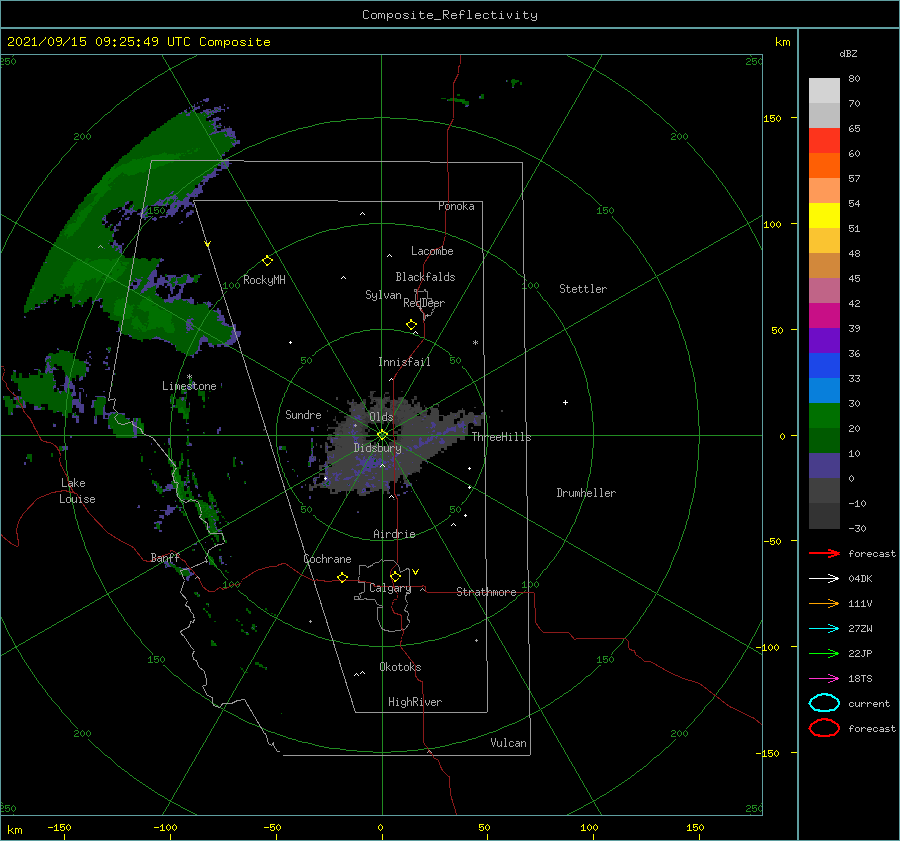Click the yellow radar-site diamond between Olds and Didsbury
900x841 pixels.
[382, 435]
